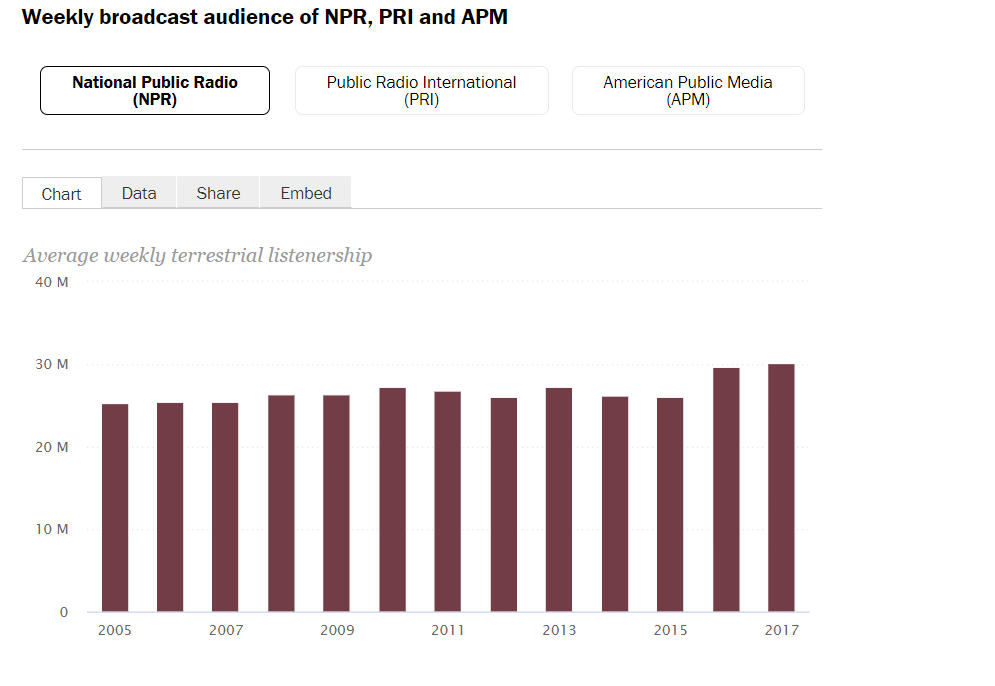Select the bar for year 2014
The width and height of the screenshot is (995, 686).
click(615, 504)
